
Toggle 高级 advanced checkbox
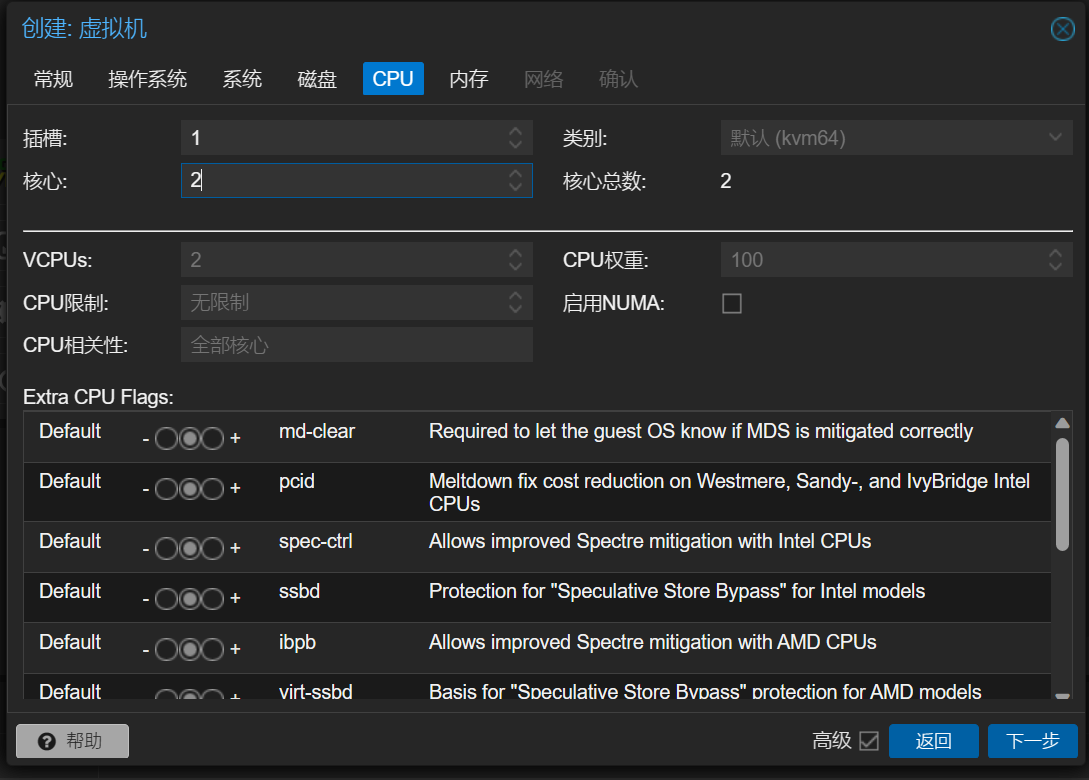[x=869, y=741]
